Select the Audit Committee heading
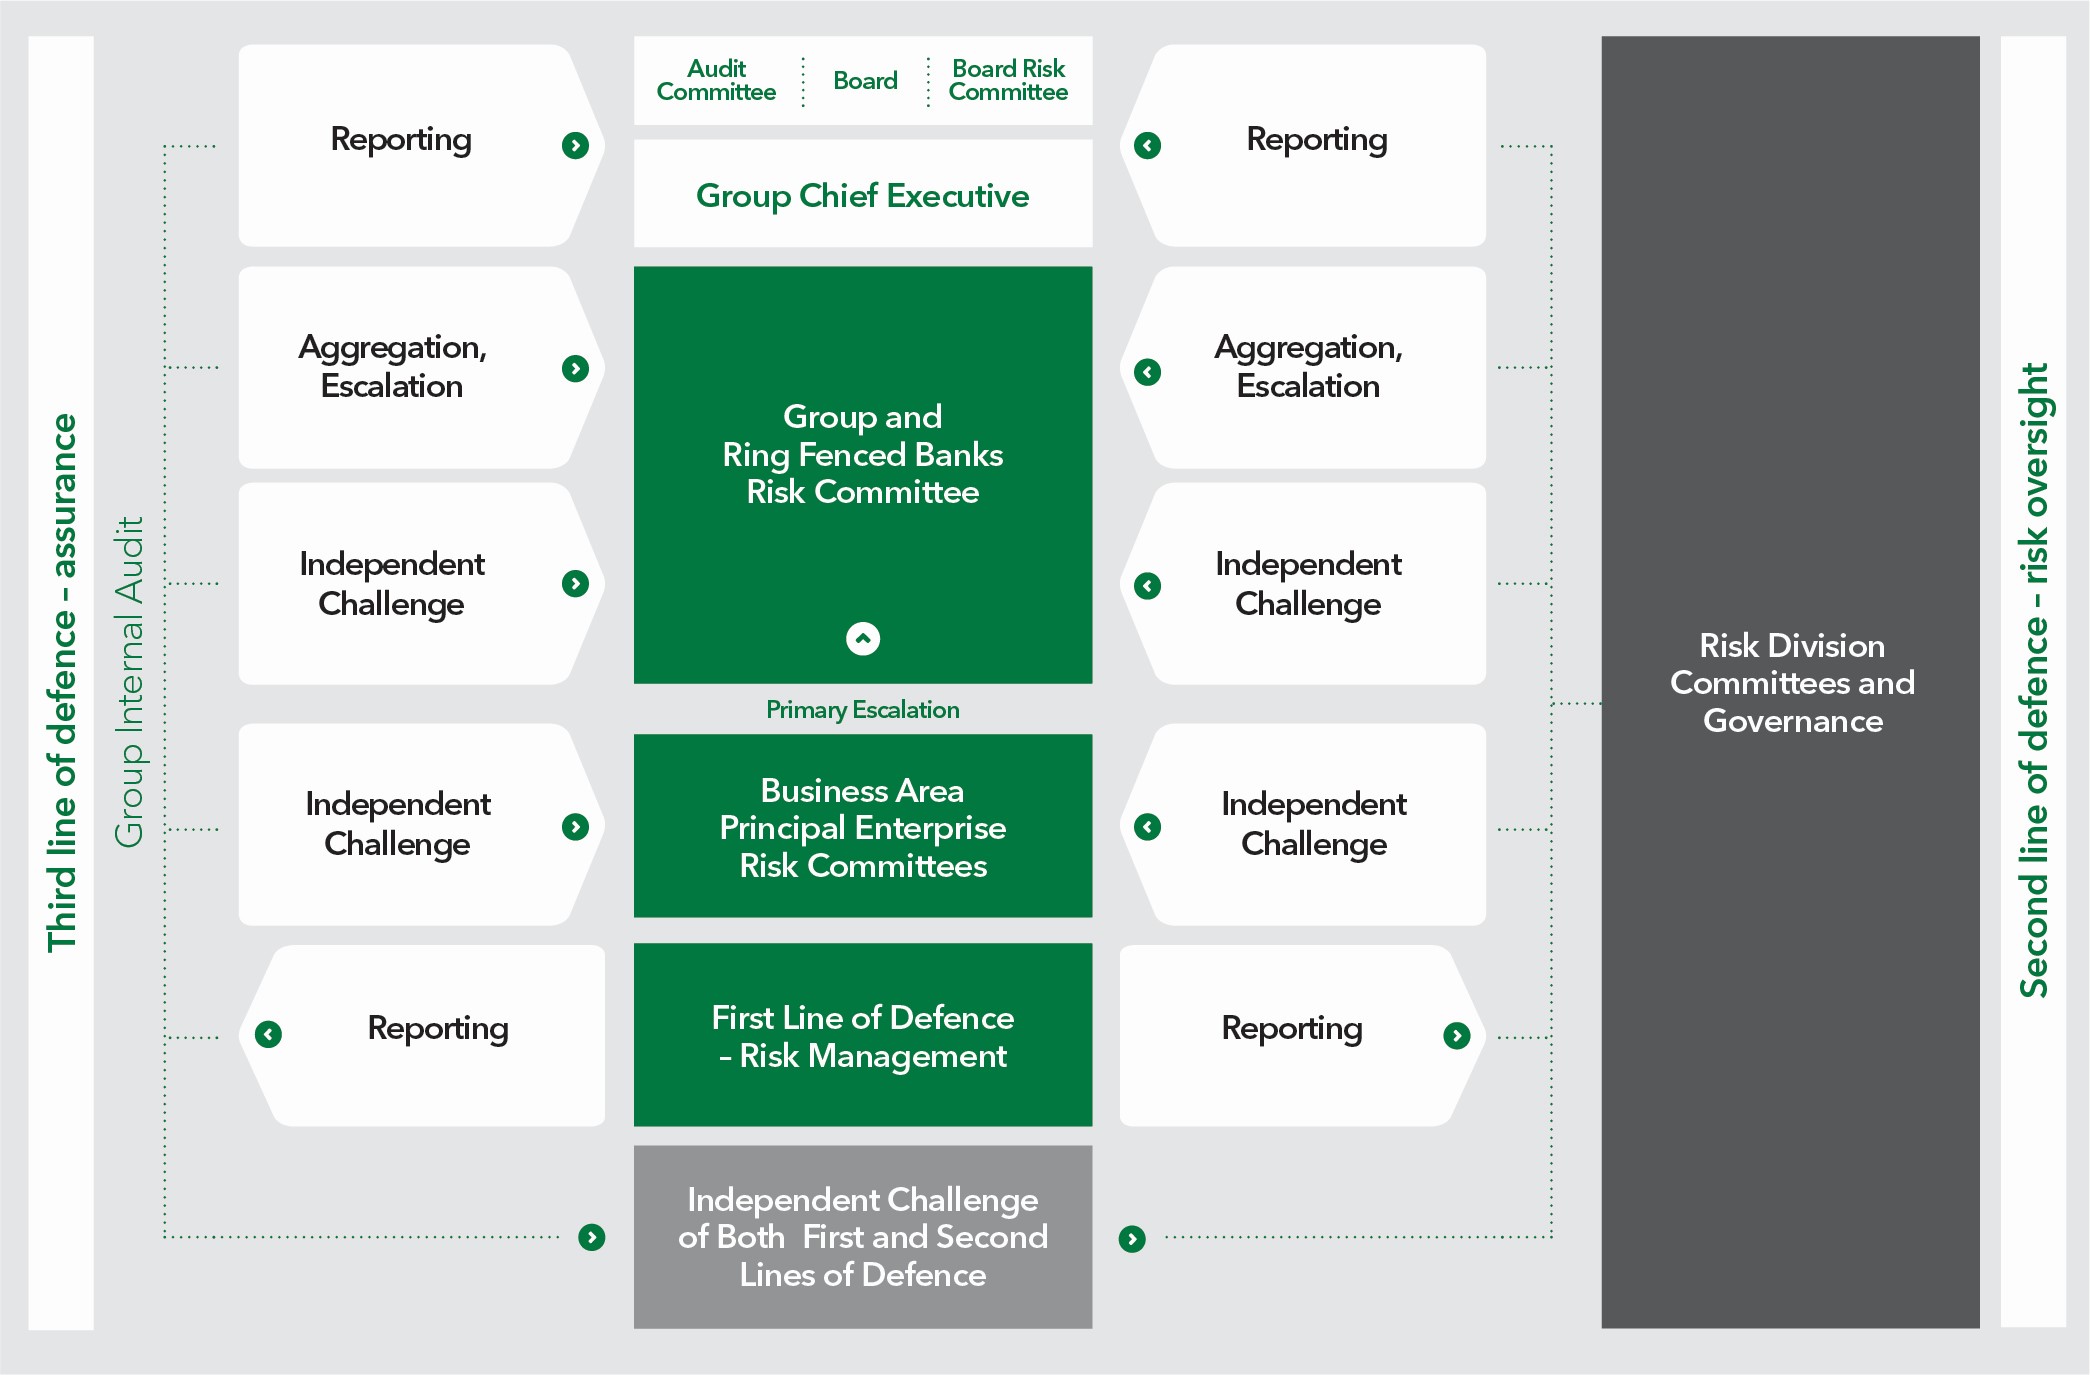Image resolution: width=2090 pixels, height=1375 pixels. [716, 81]
